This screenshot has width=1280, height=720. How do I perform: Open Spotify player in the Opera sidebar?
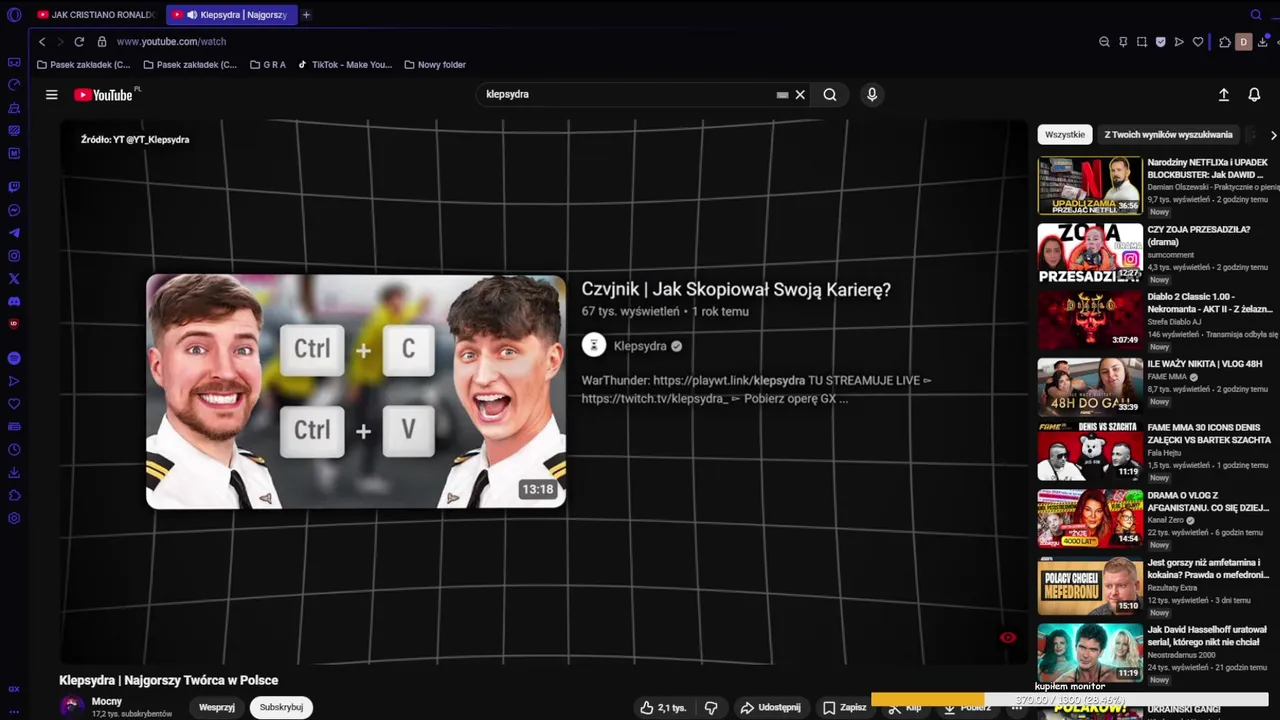(14, 358)
